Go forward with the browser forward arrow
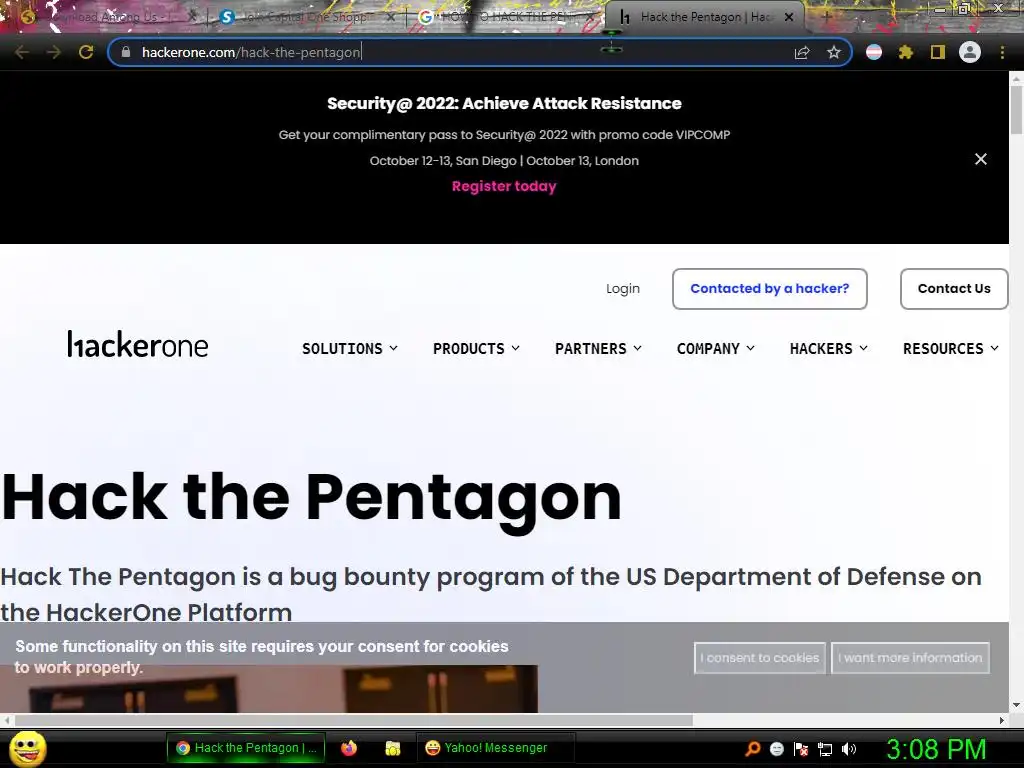This screenshot has width=1024, height=768. (54, 52)
